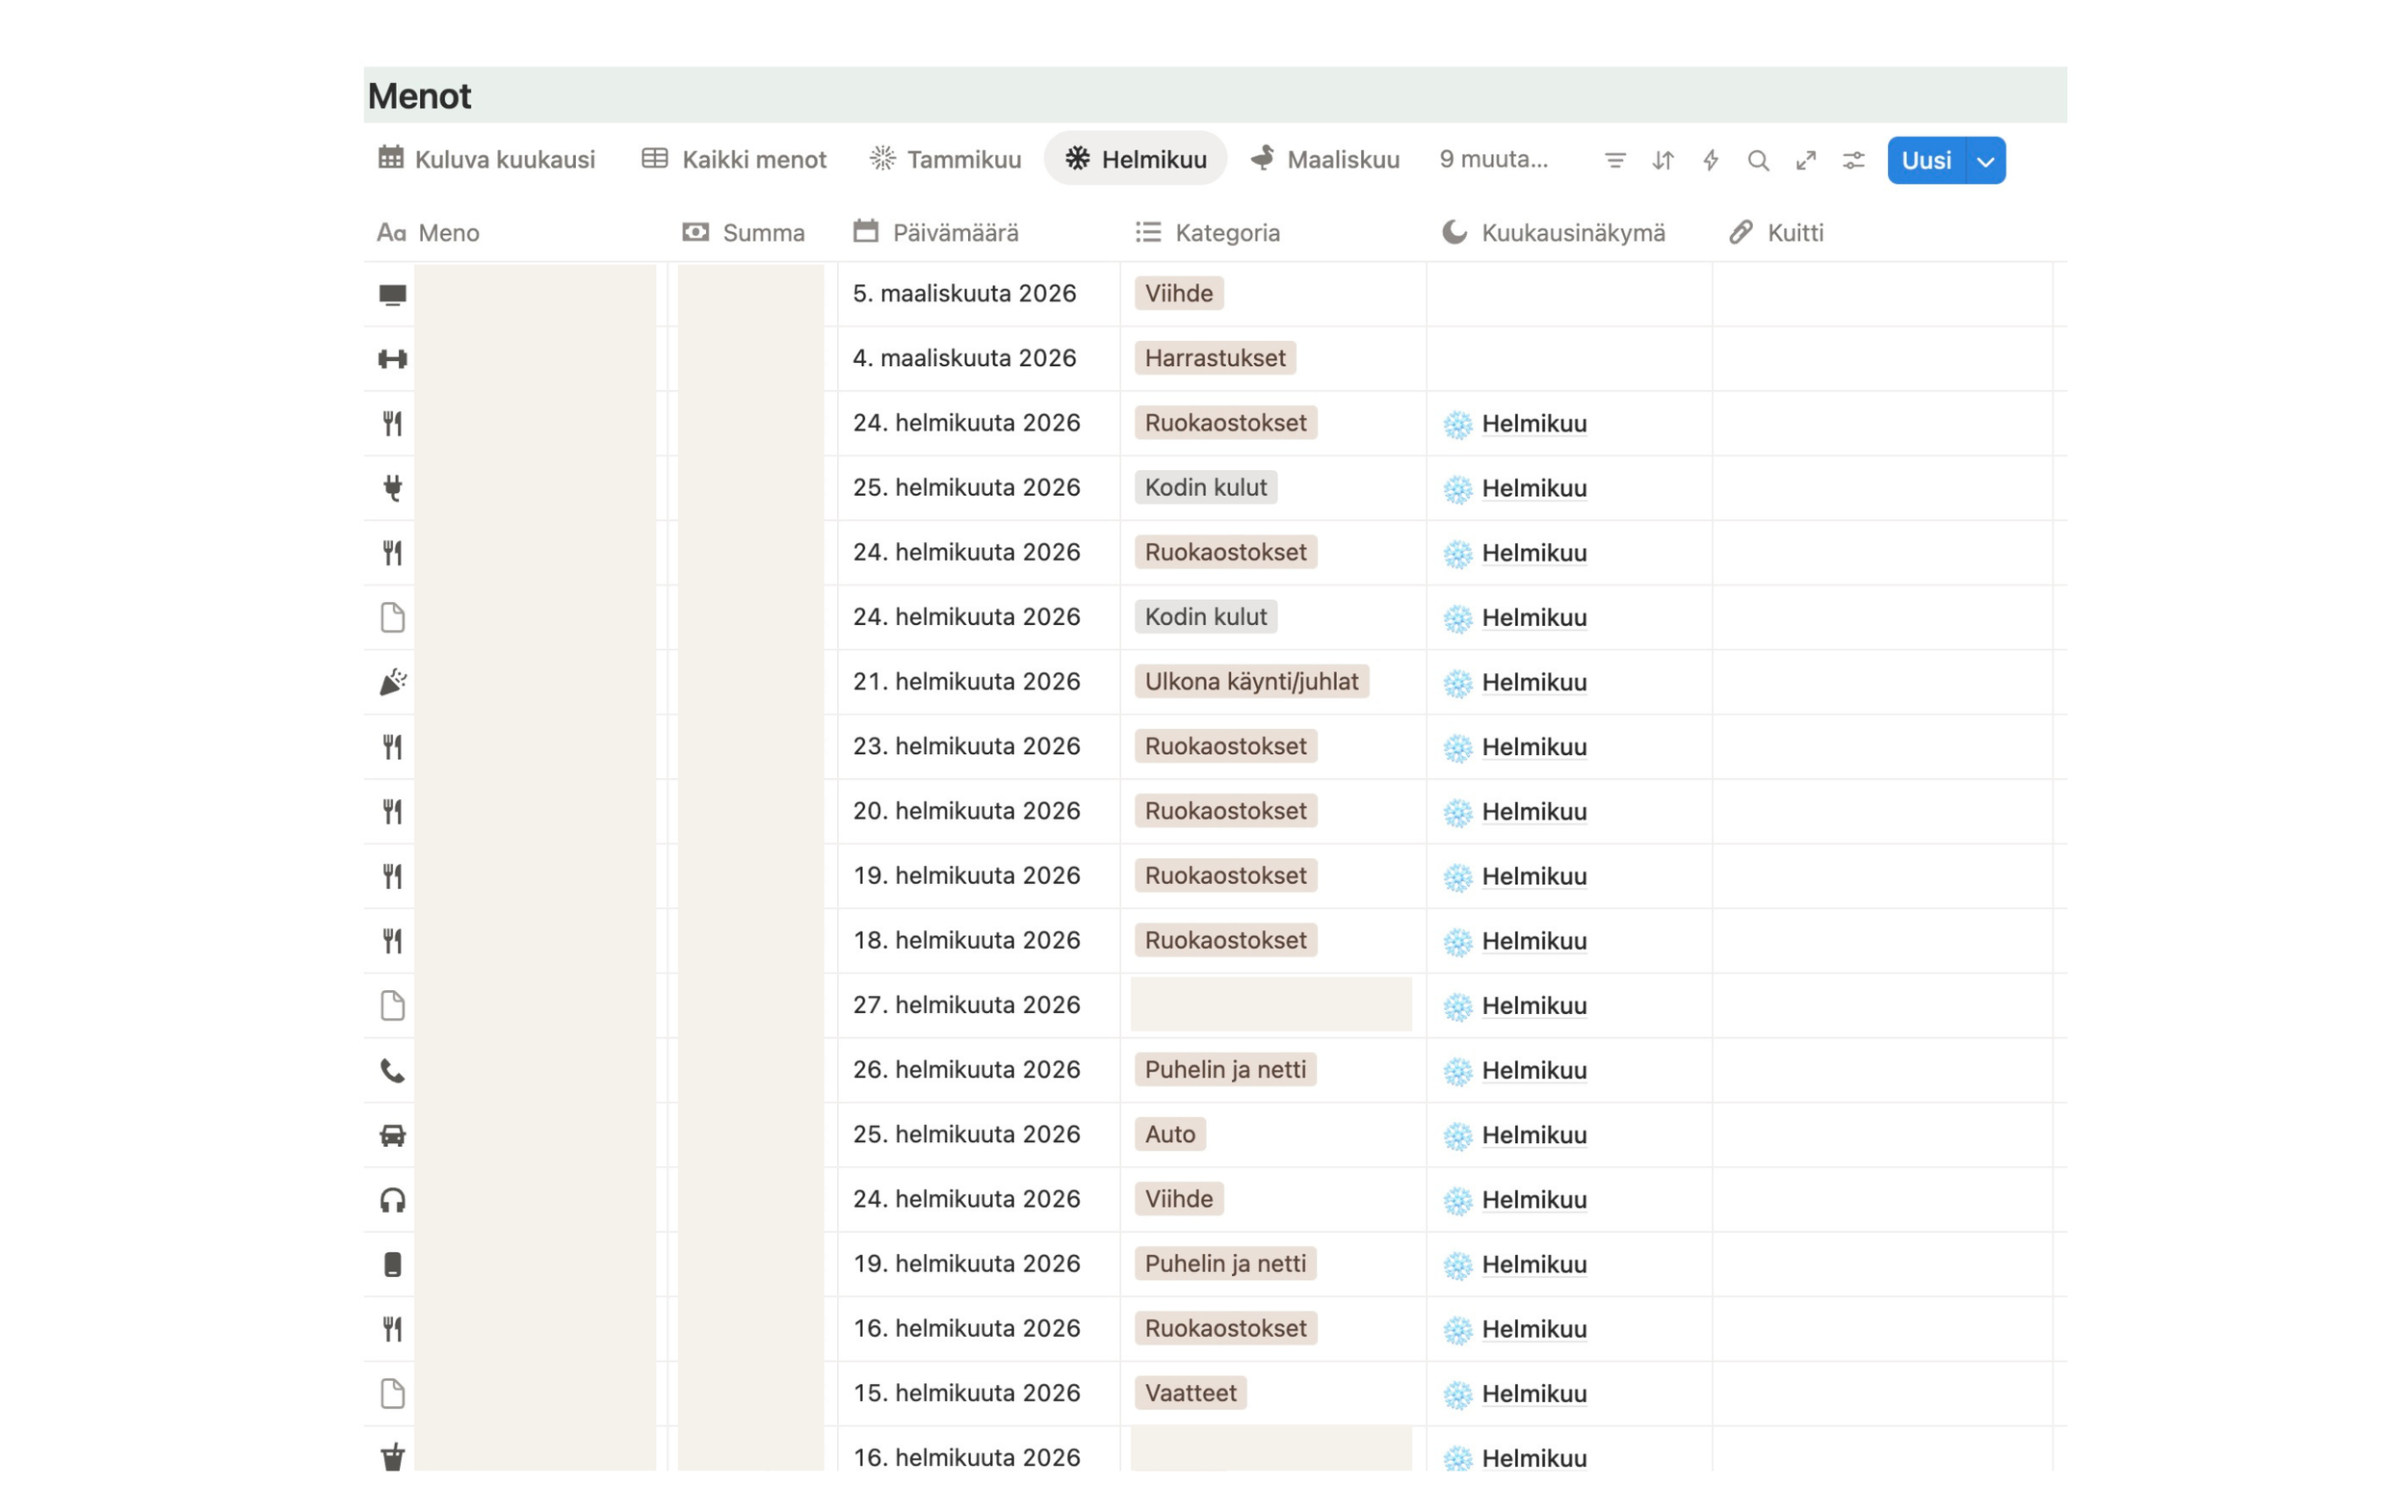Click the headphones icon in Viihde row

point(392,1200)
